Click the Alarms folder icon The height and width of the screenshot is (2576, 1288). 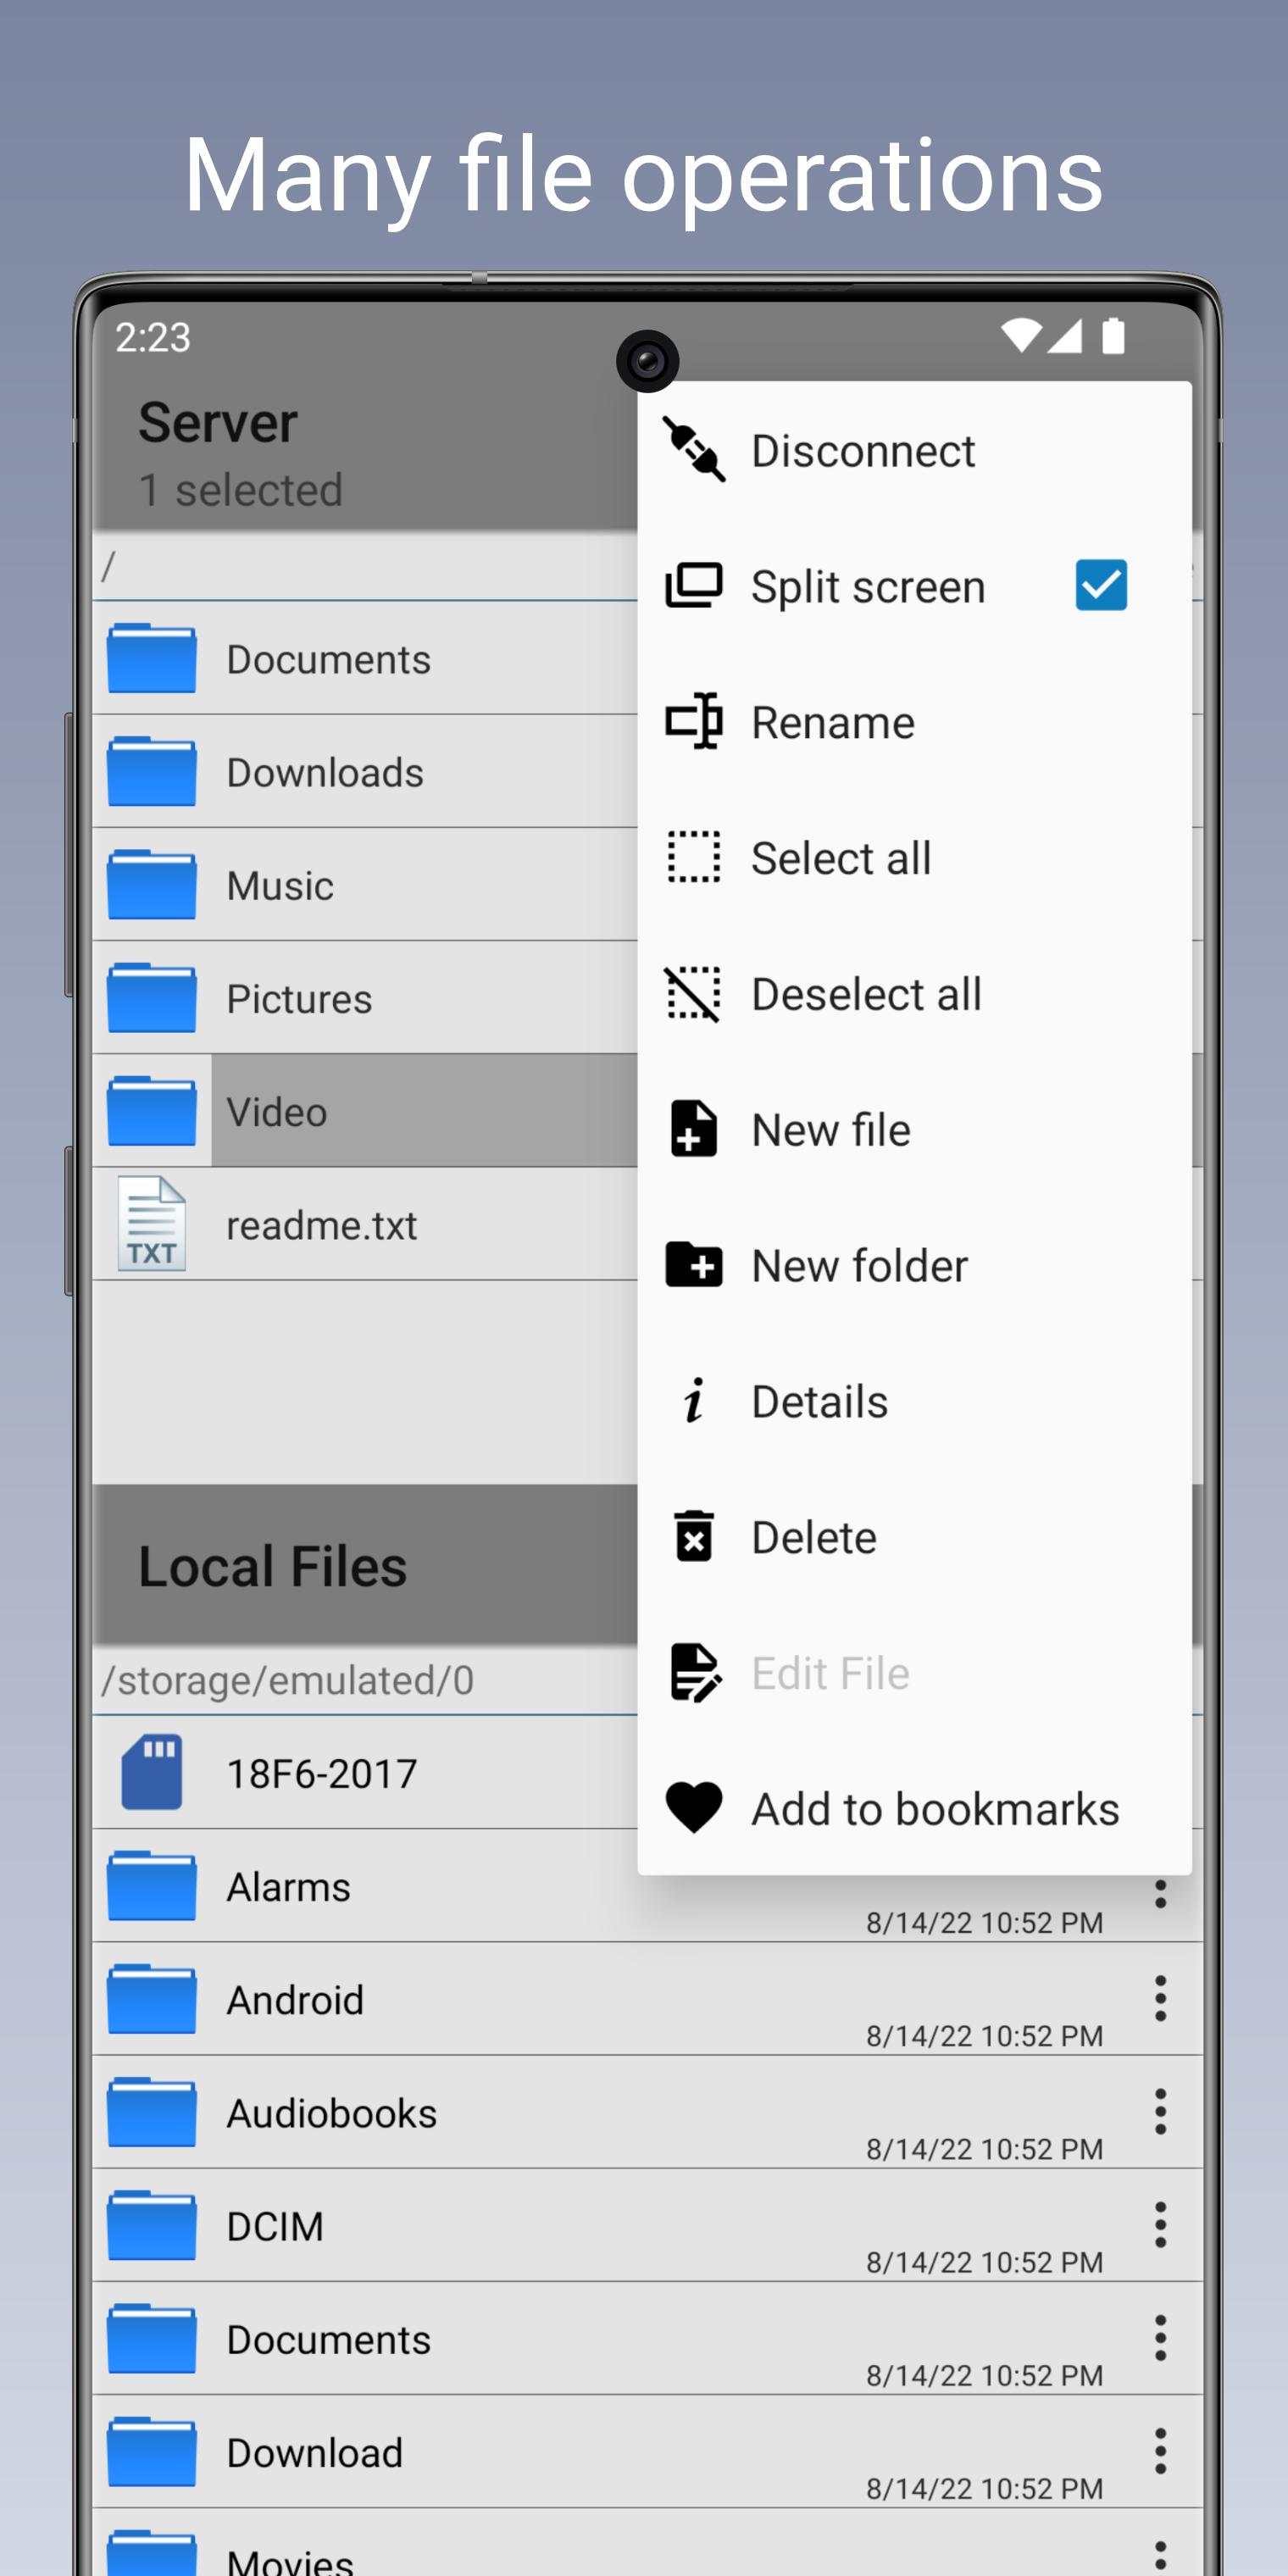point(151,1886)
